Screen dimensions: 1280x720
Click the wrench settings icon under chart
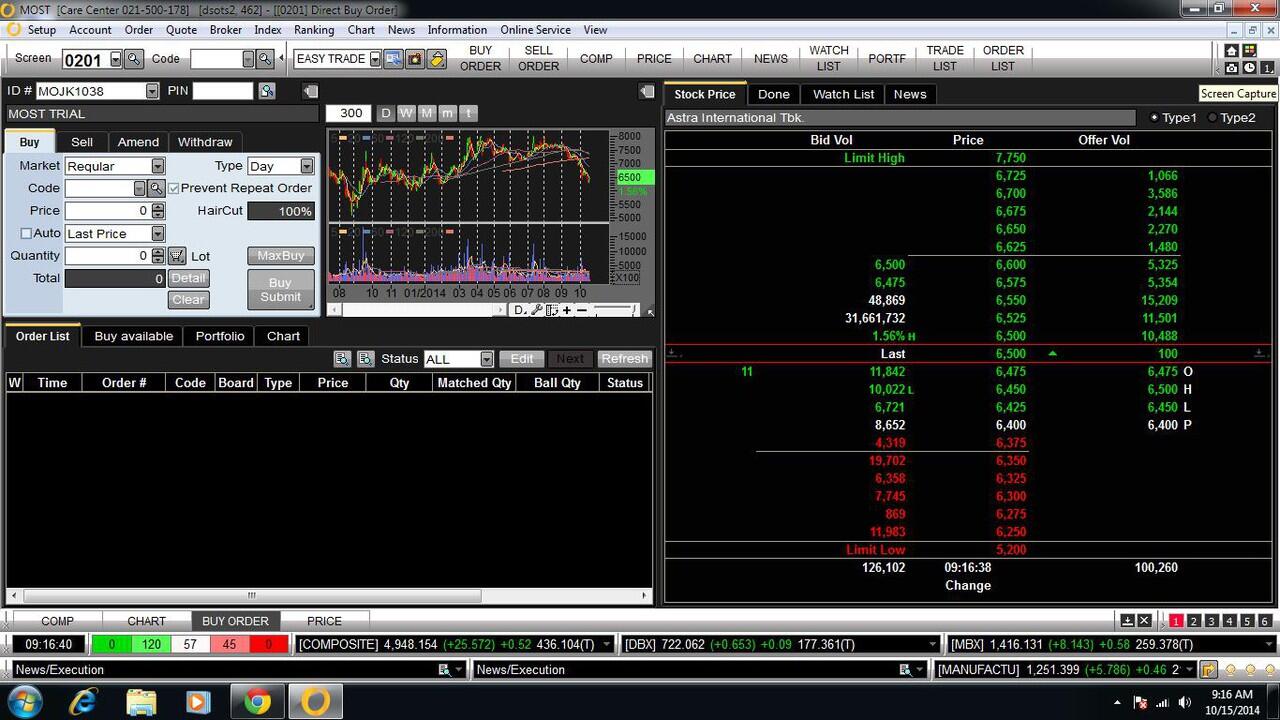tap(537, 310)
